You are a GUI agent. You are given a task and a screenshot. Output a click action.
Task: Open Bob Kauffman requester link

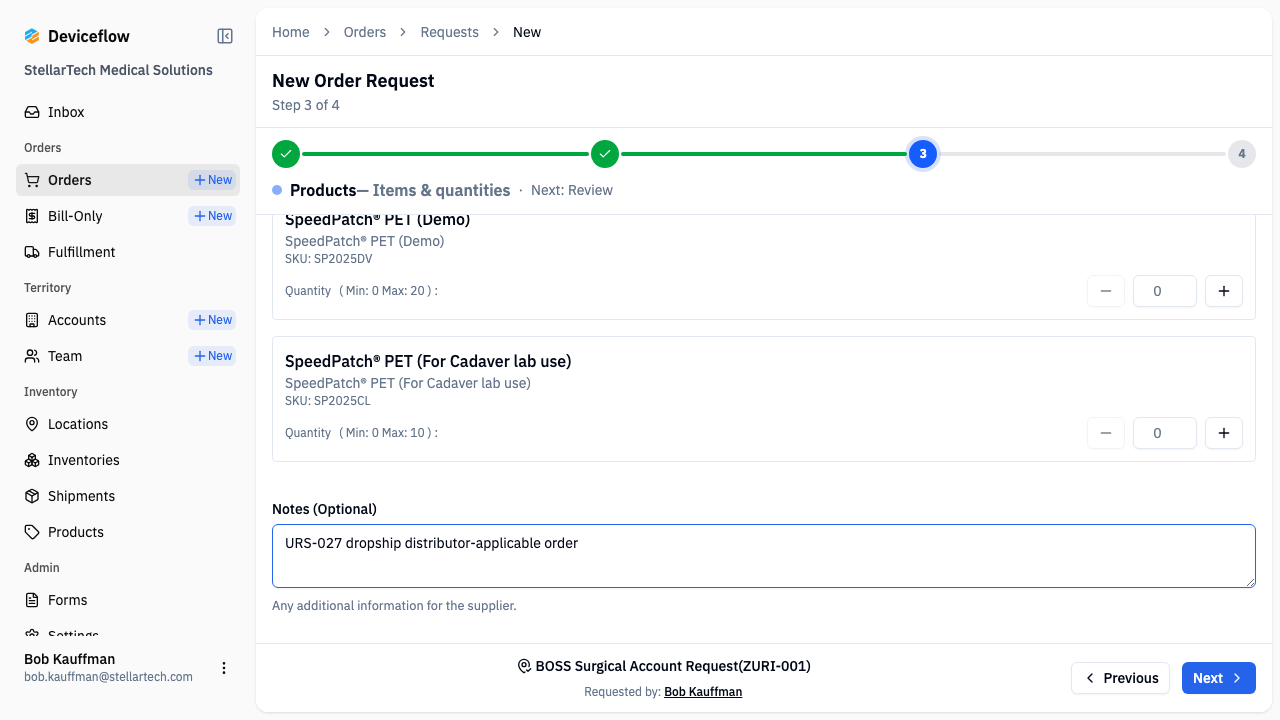[703, 692]
